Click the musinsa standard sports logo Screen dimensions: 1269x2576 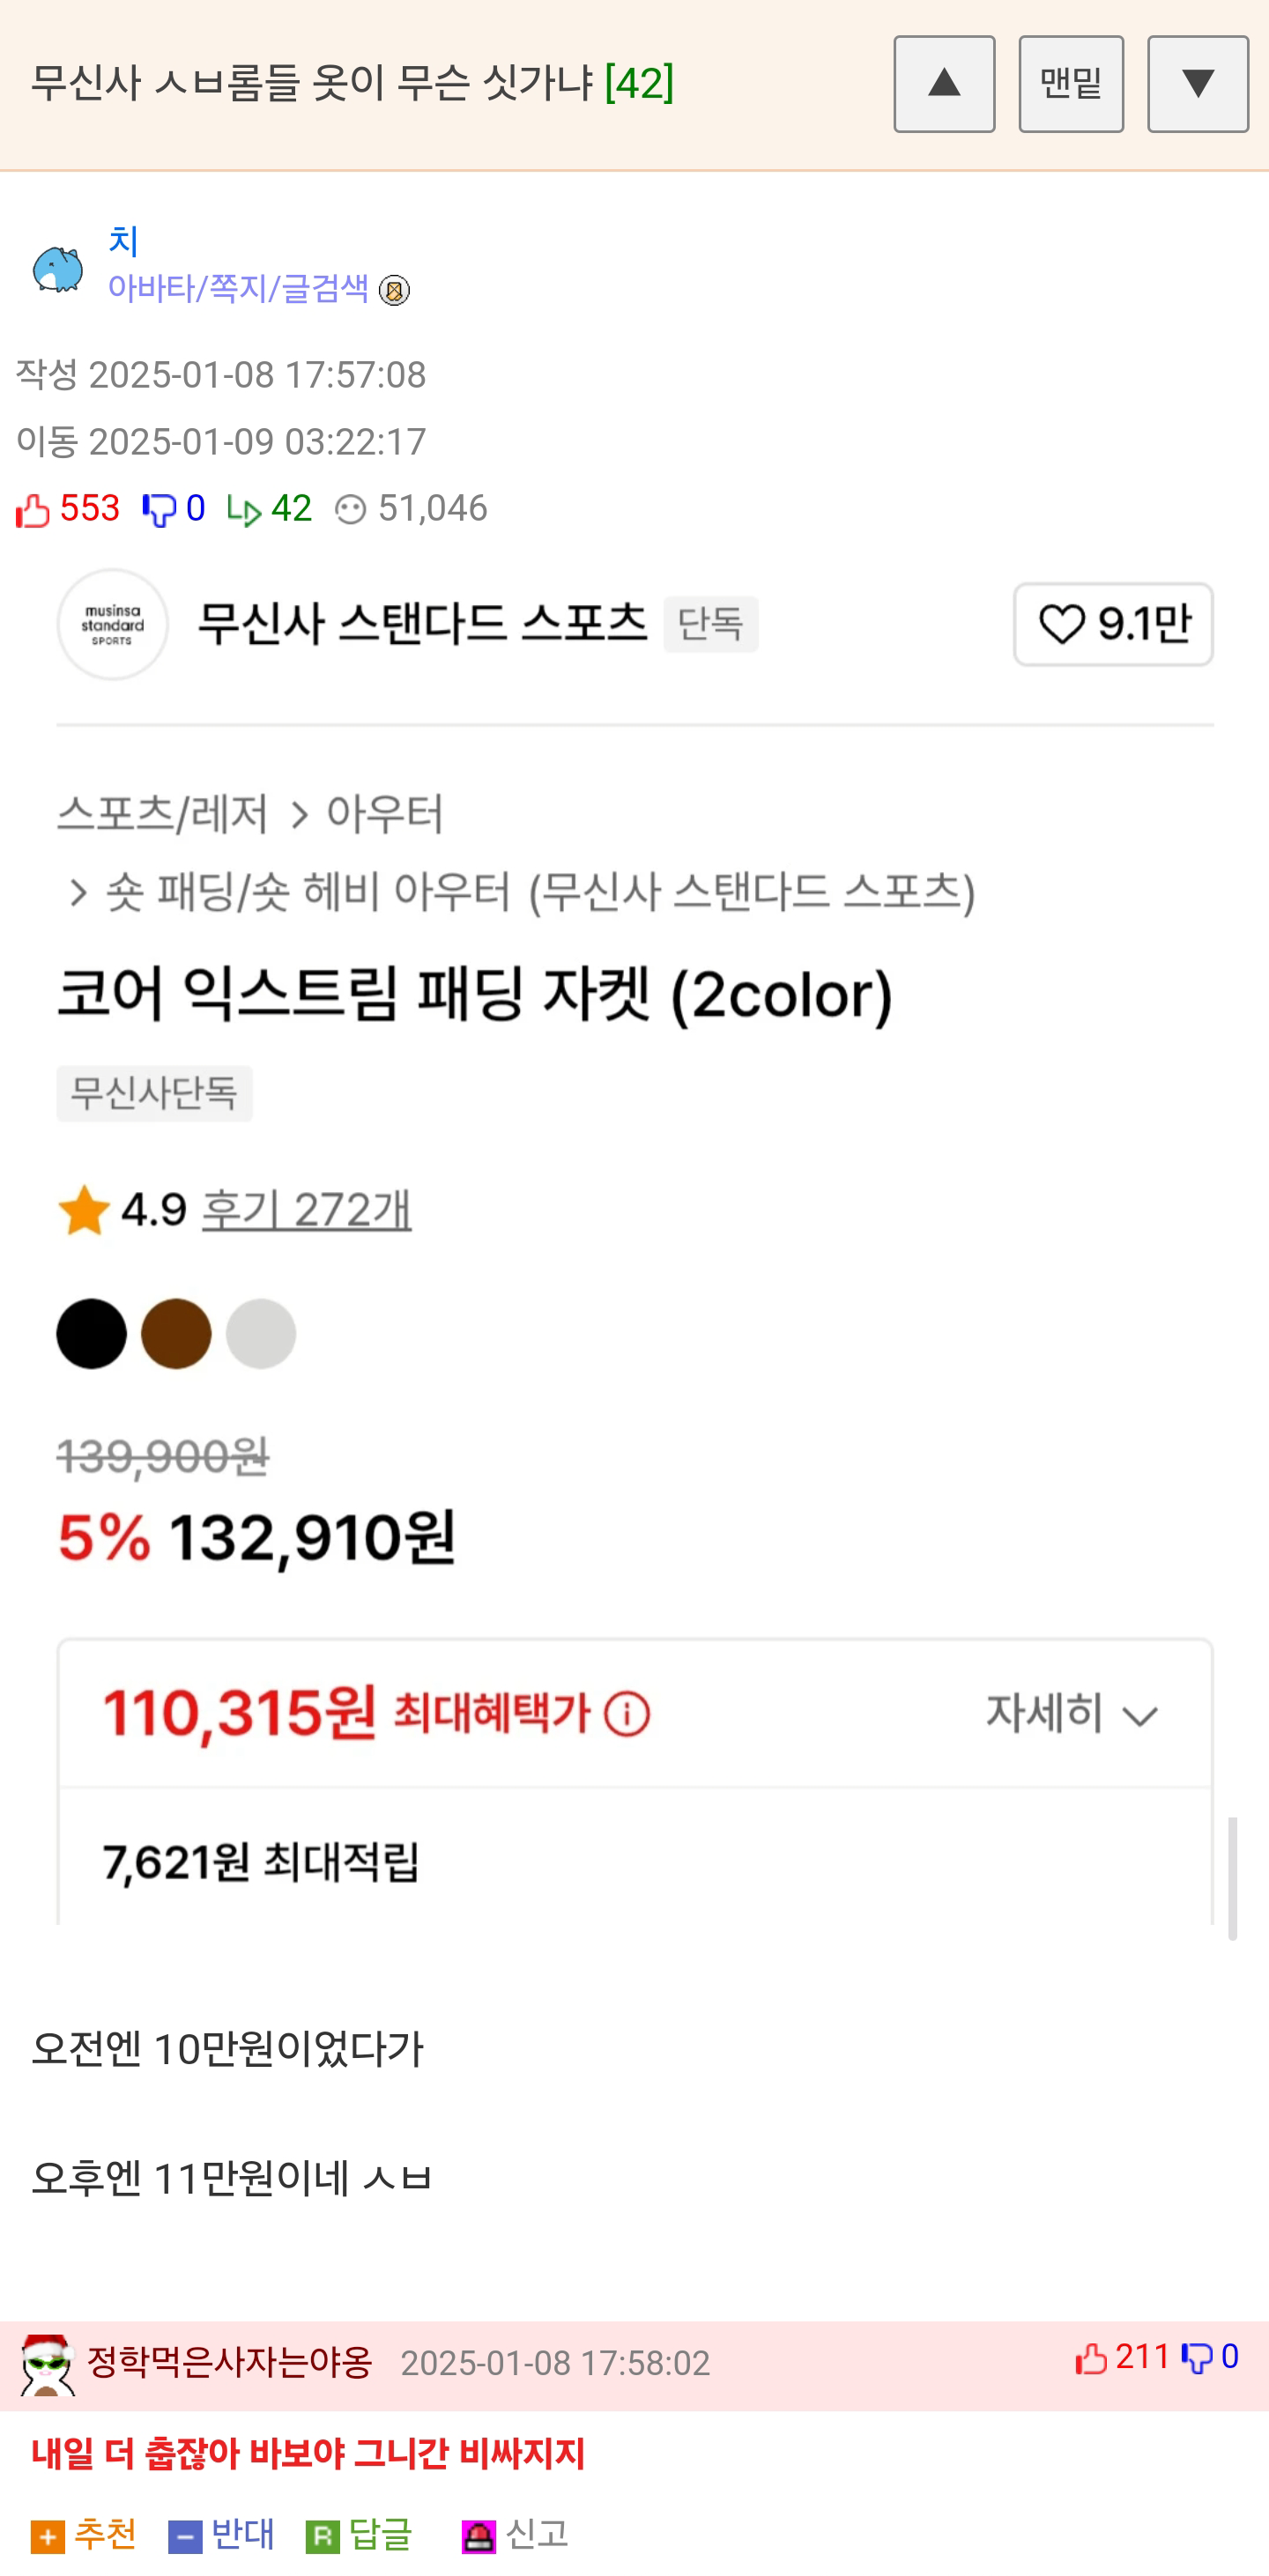tap(112, 624)
